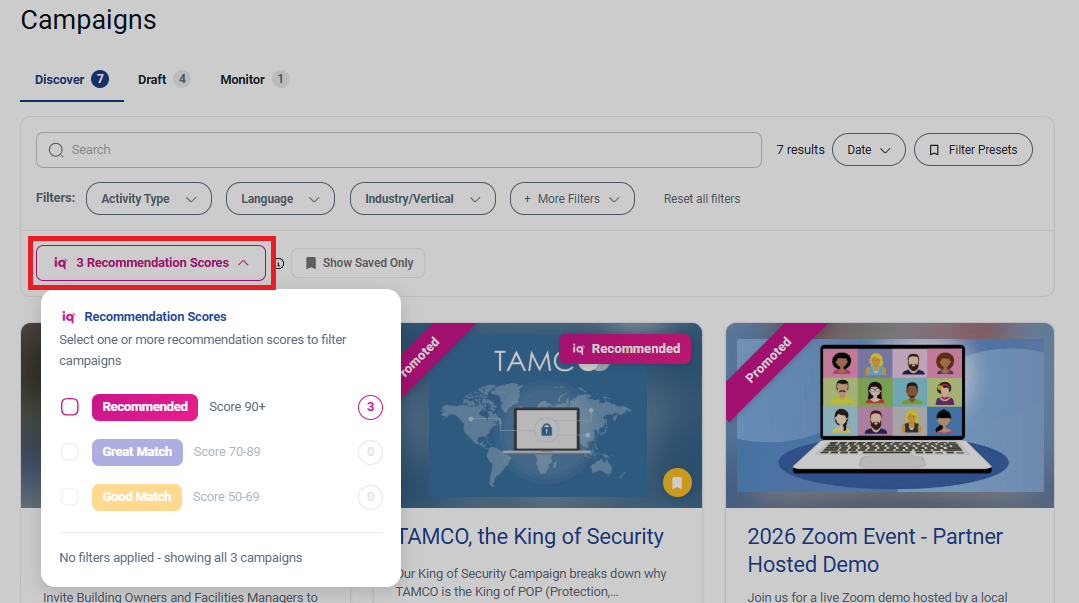The height and width of the screenshot is (603, 1079).
Task: Open Filter Presets
Action: [x=973, y=150]
